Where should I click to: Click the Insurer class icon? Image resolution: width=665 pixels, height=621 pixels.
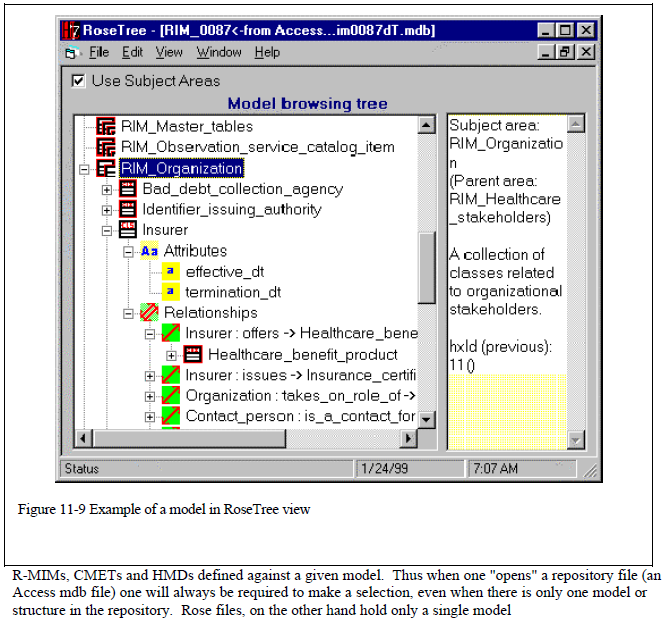[128, 230]
